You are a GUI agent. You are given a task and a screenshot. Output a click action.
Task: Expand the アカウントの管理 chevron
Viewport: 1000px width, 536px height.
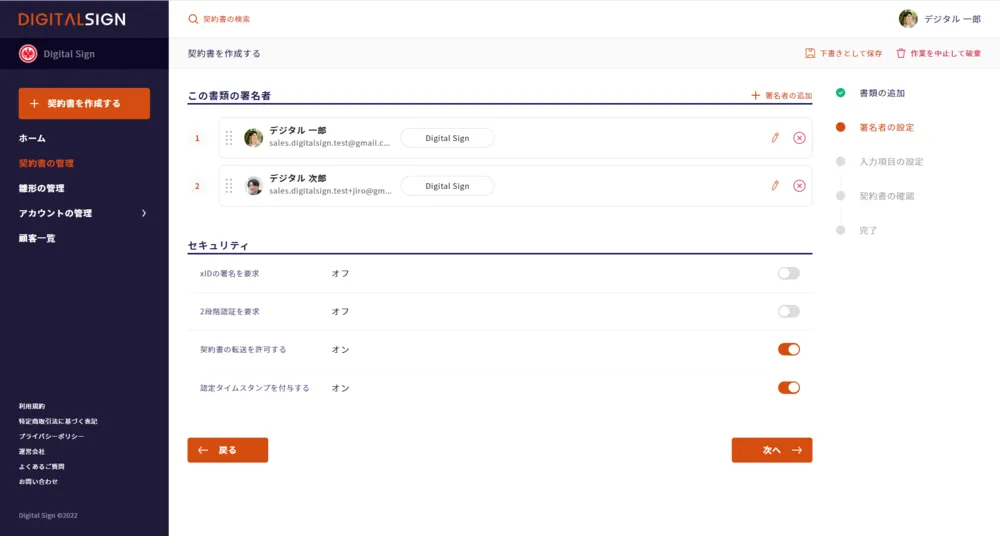(144, 213)
